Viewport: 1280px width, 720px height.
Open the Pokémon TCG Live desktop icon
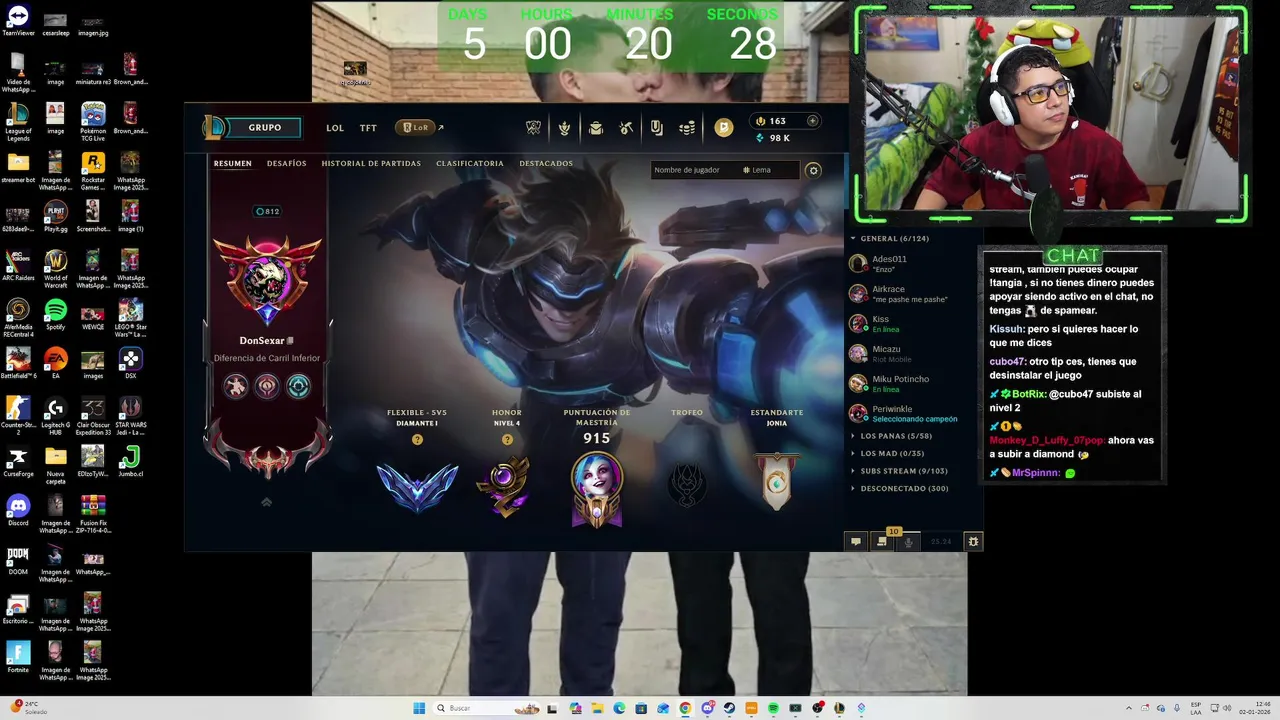pyautogui.click(x=92, y=120)
